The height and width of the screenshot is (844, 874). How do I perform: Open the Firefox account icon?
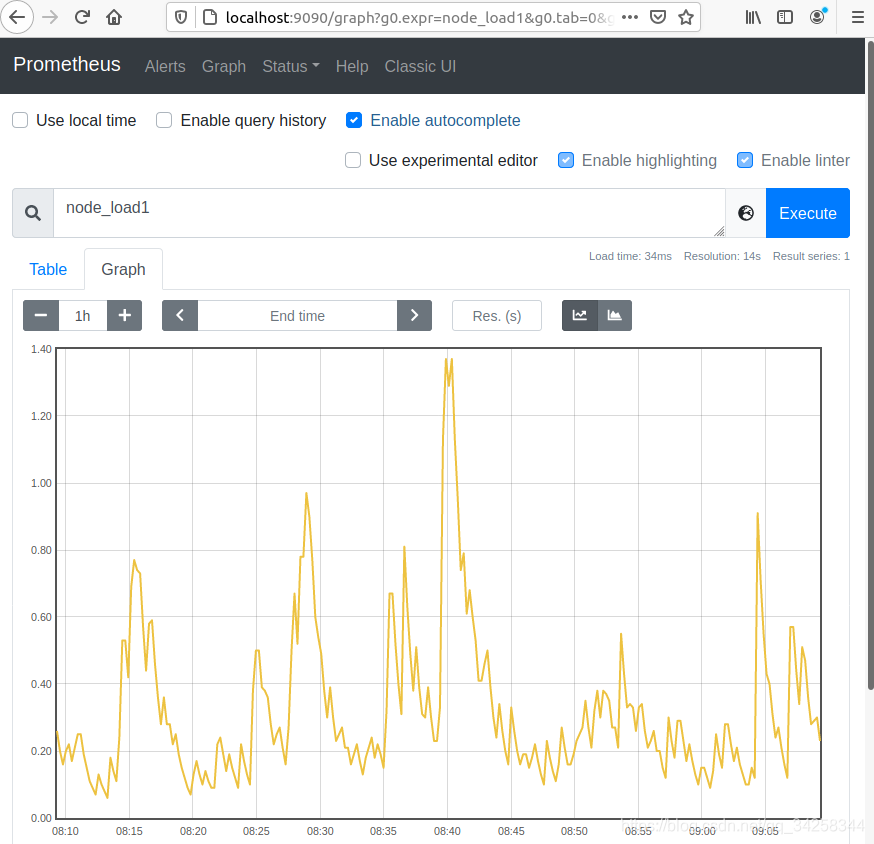(x=818, y=17)
